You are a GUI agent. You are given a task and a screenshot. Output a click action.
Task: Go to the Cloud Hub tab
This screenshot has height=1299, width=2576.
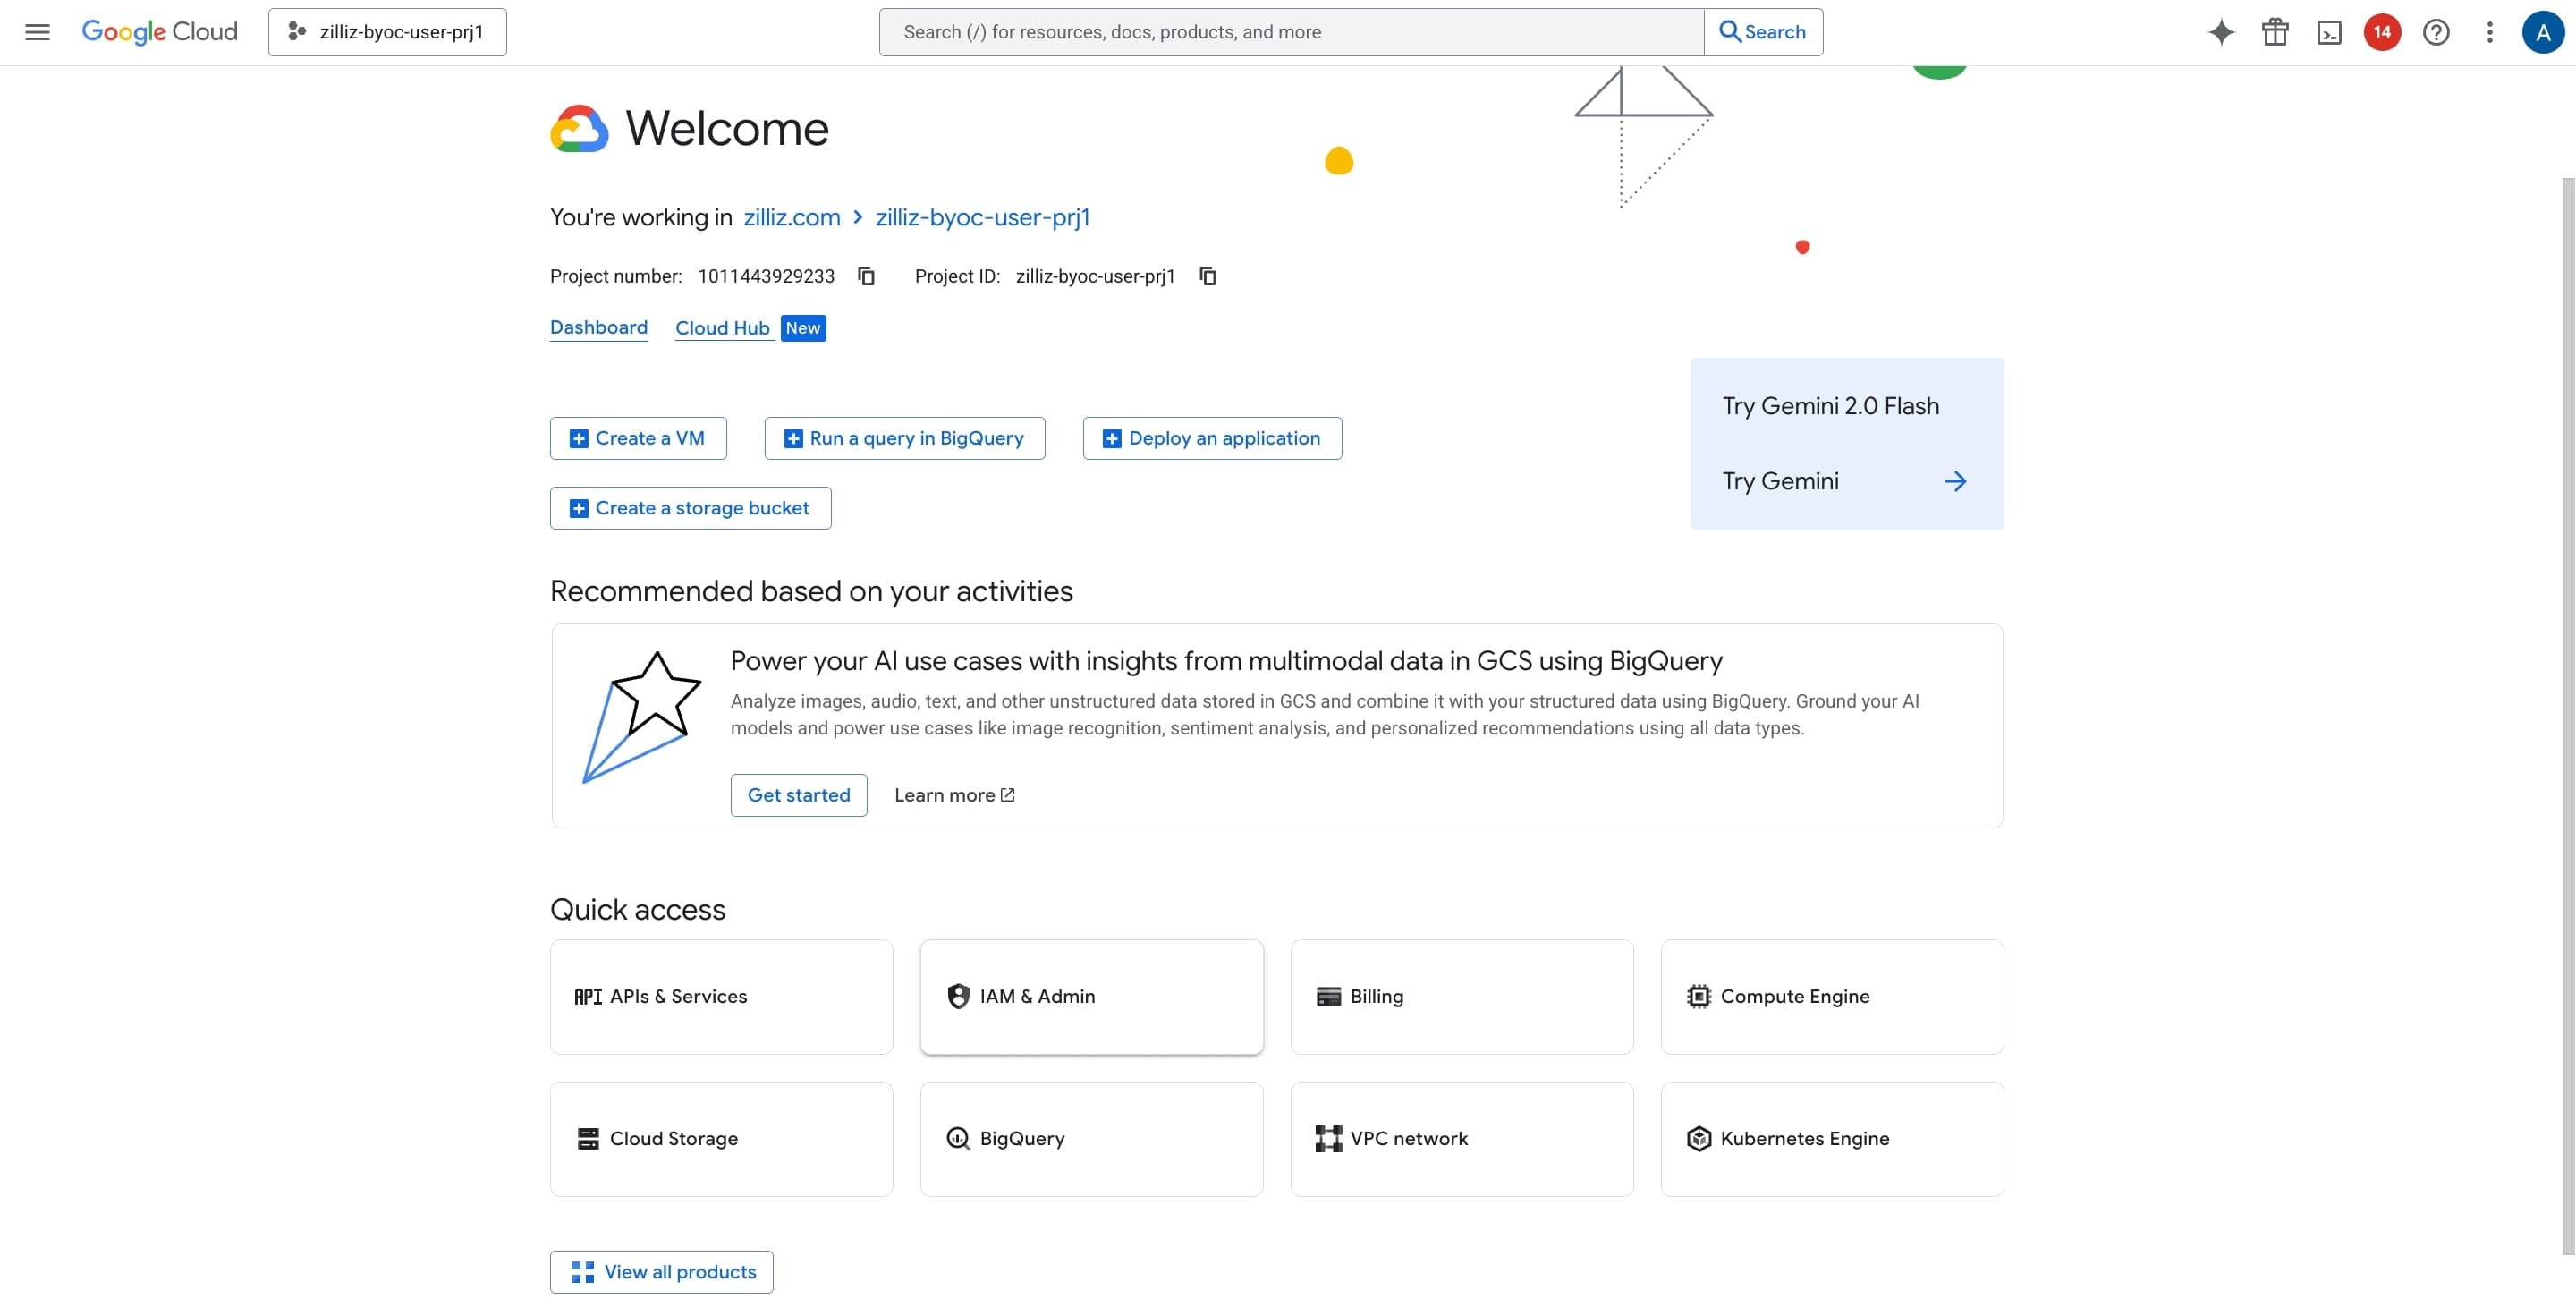722,328
